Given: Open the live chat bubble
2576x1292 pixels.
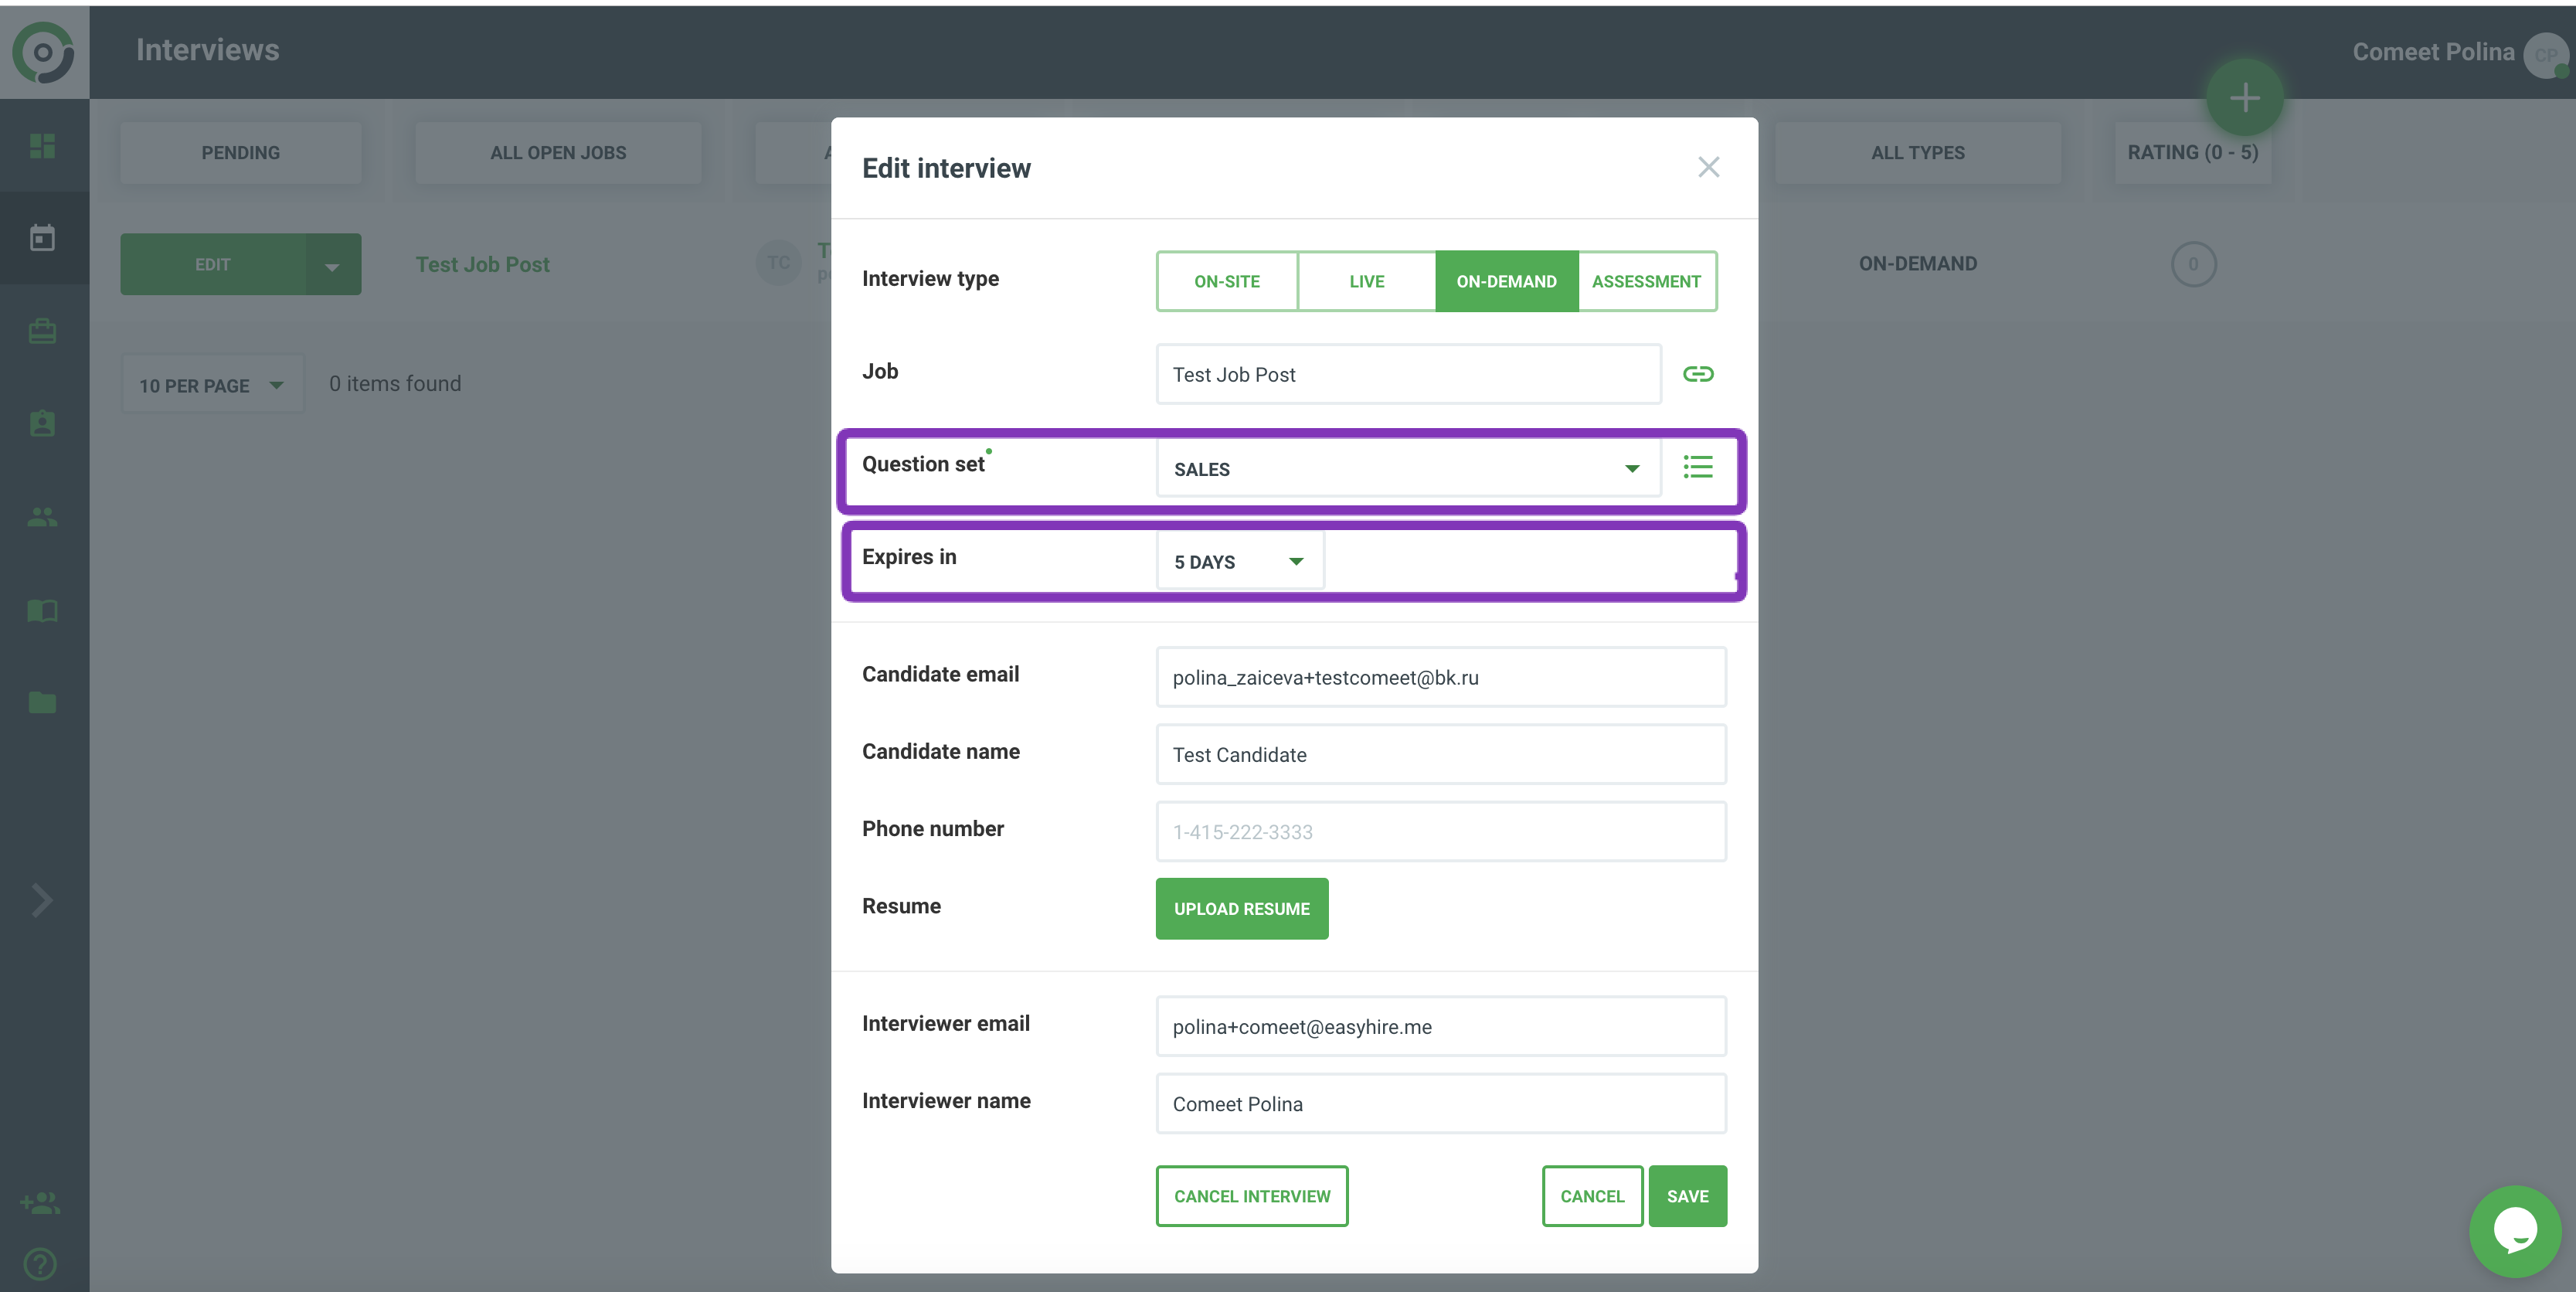Looking at the screenshot, I should tap(2514, 1230).
